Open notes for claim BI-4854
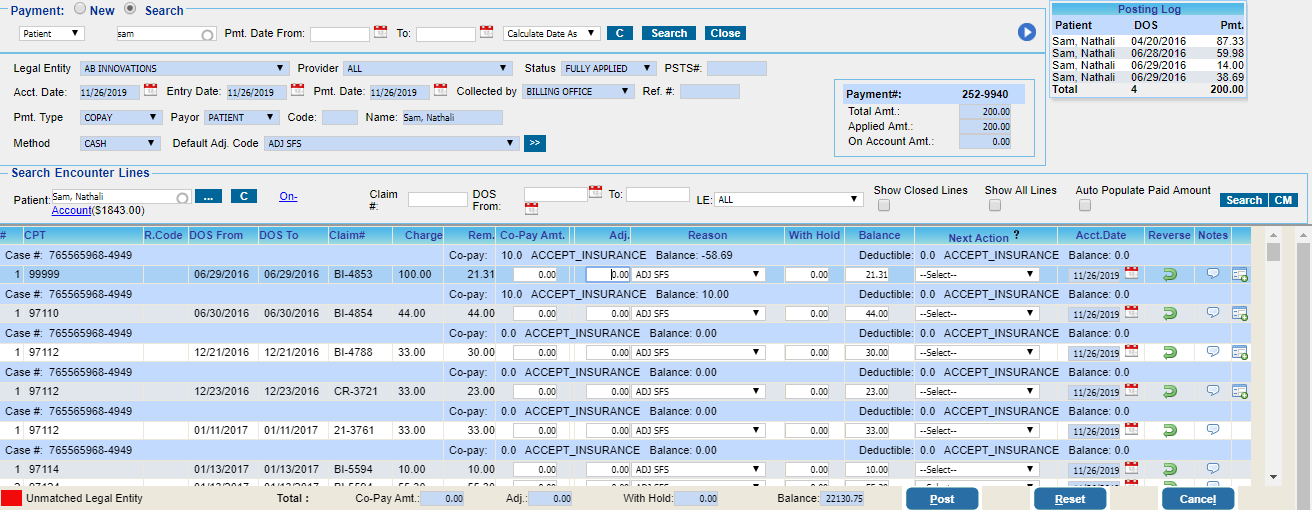Viewport: 1312px width, 510px height. point(1213,313)
